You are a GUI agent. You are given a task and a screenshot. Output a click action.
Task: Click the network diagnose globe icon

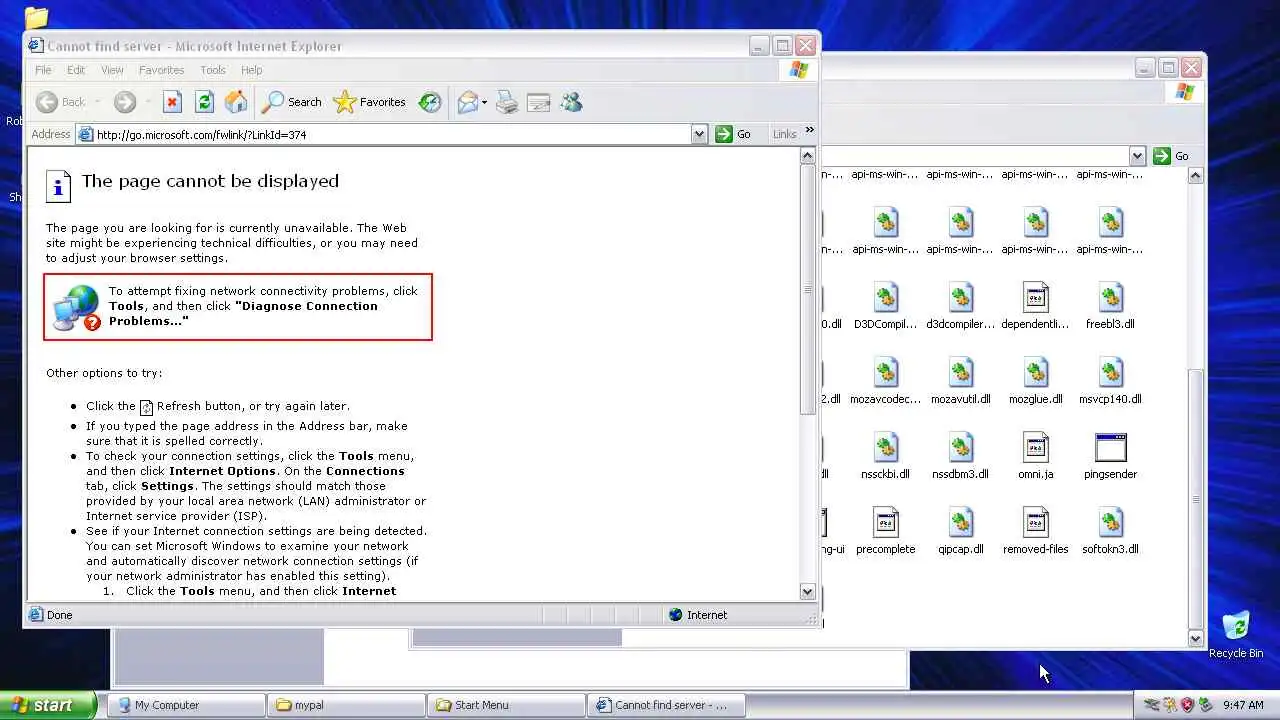click(77, 307)
